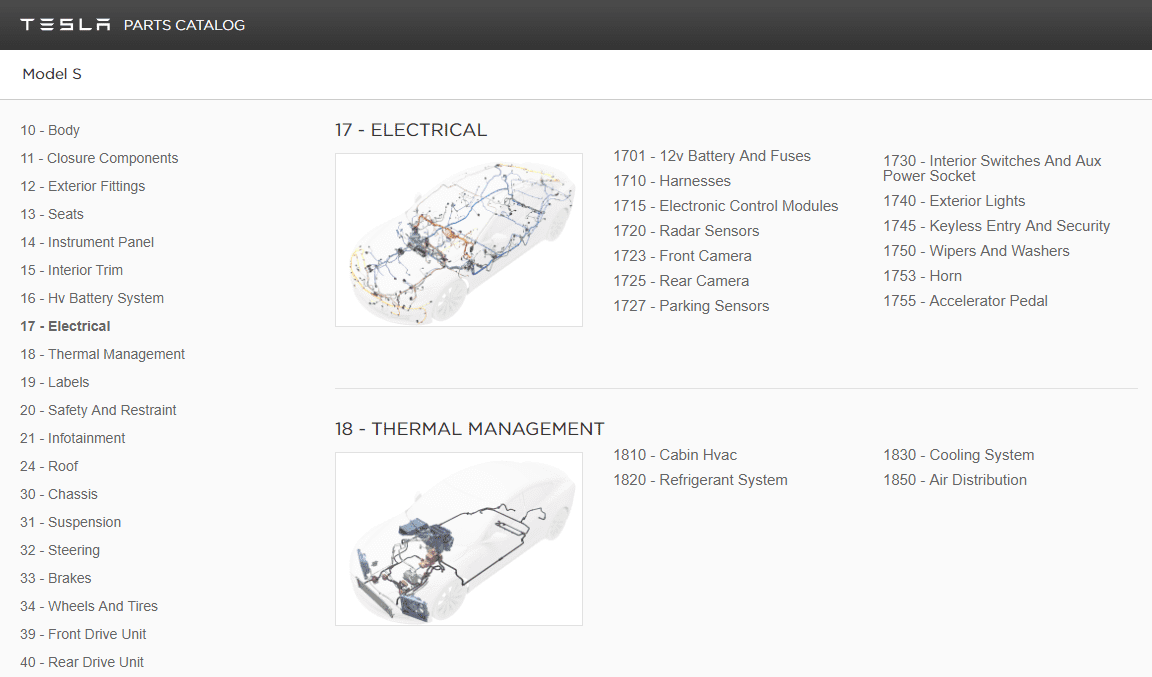Viewport: 1152px width, 677px height.
Task: Select 32 - Steering category
Action: pos(60,549)
